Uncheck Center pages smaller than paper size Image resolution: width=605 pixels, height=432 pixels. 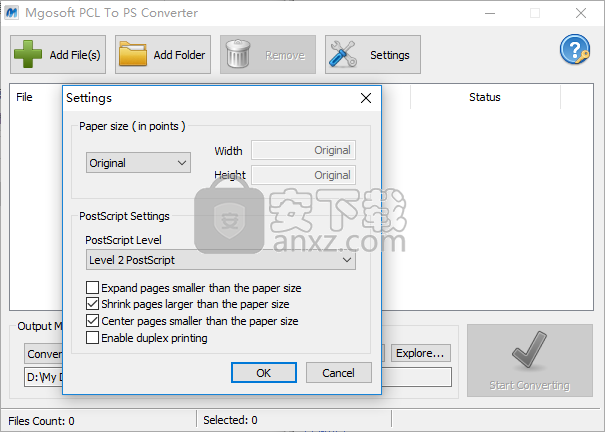pos(93,321)
